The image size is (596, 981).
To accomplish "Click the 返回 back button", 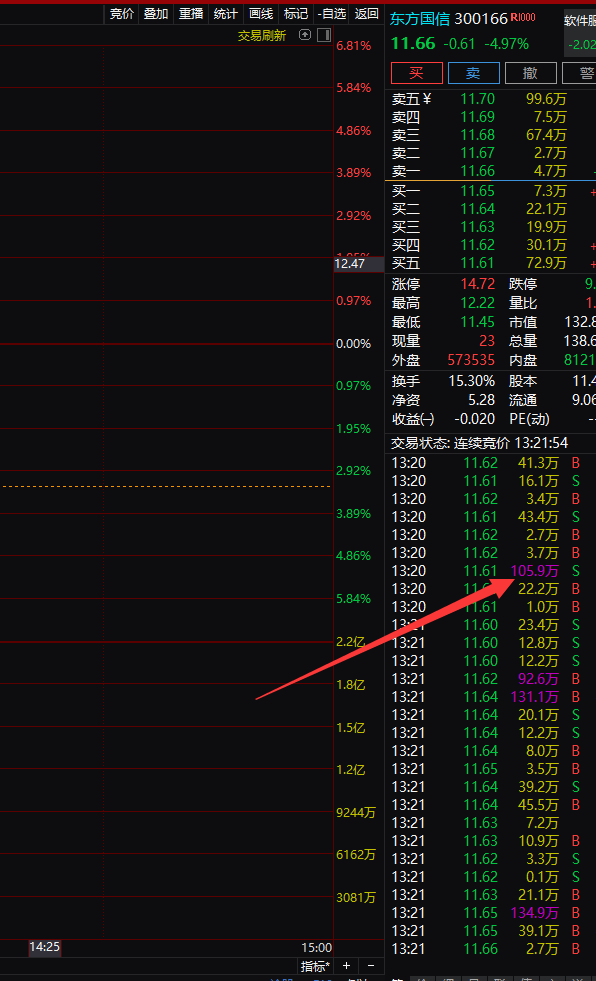I will coord(366,14).
